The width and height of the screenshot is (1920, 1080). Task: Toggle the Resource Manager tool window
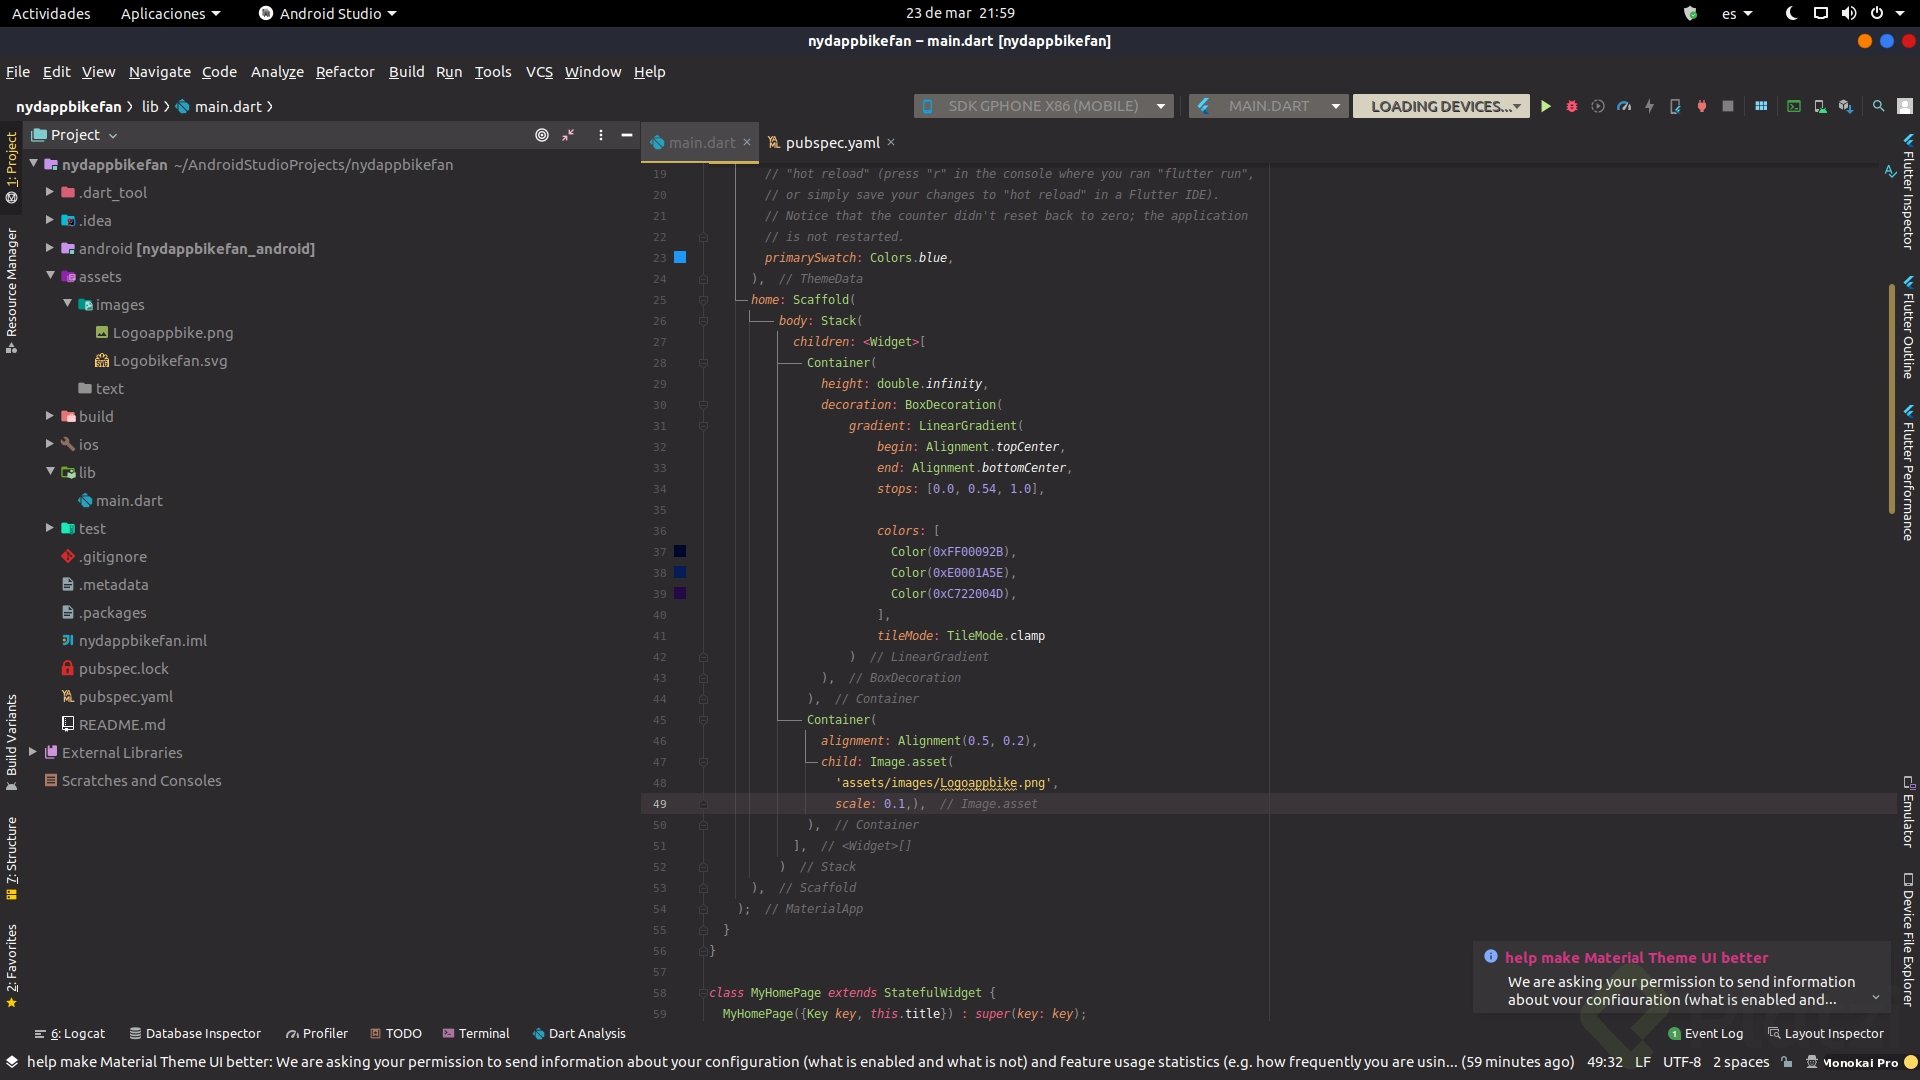(x=12, y=290)
